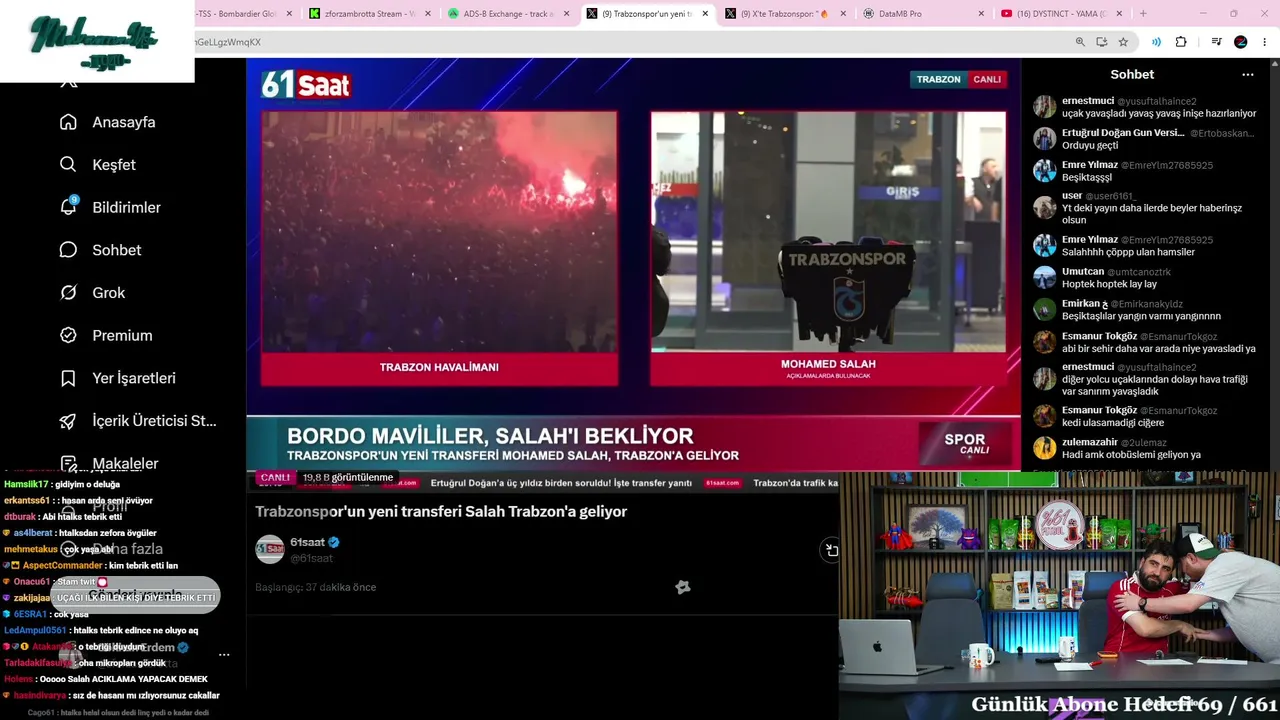Click the 19,8 B görüntülenme view count
The width and height of the screenshot is (1280, 720).
point(347,478)
